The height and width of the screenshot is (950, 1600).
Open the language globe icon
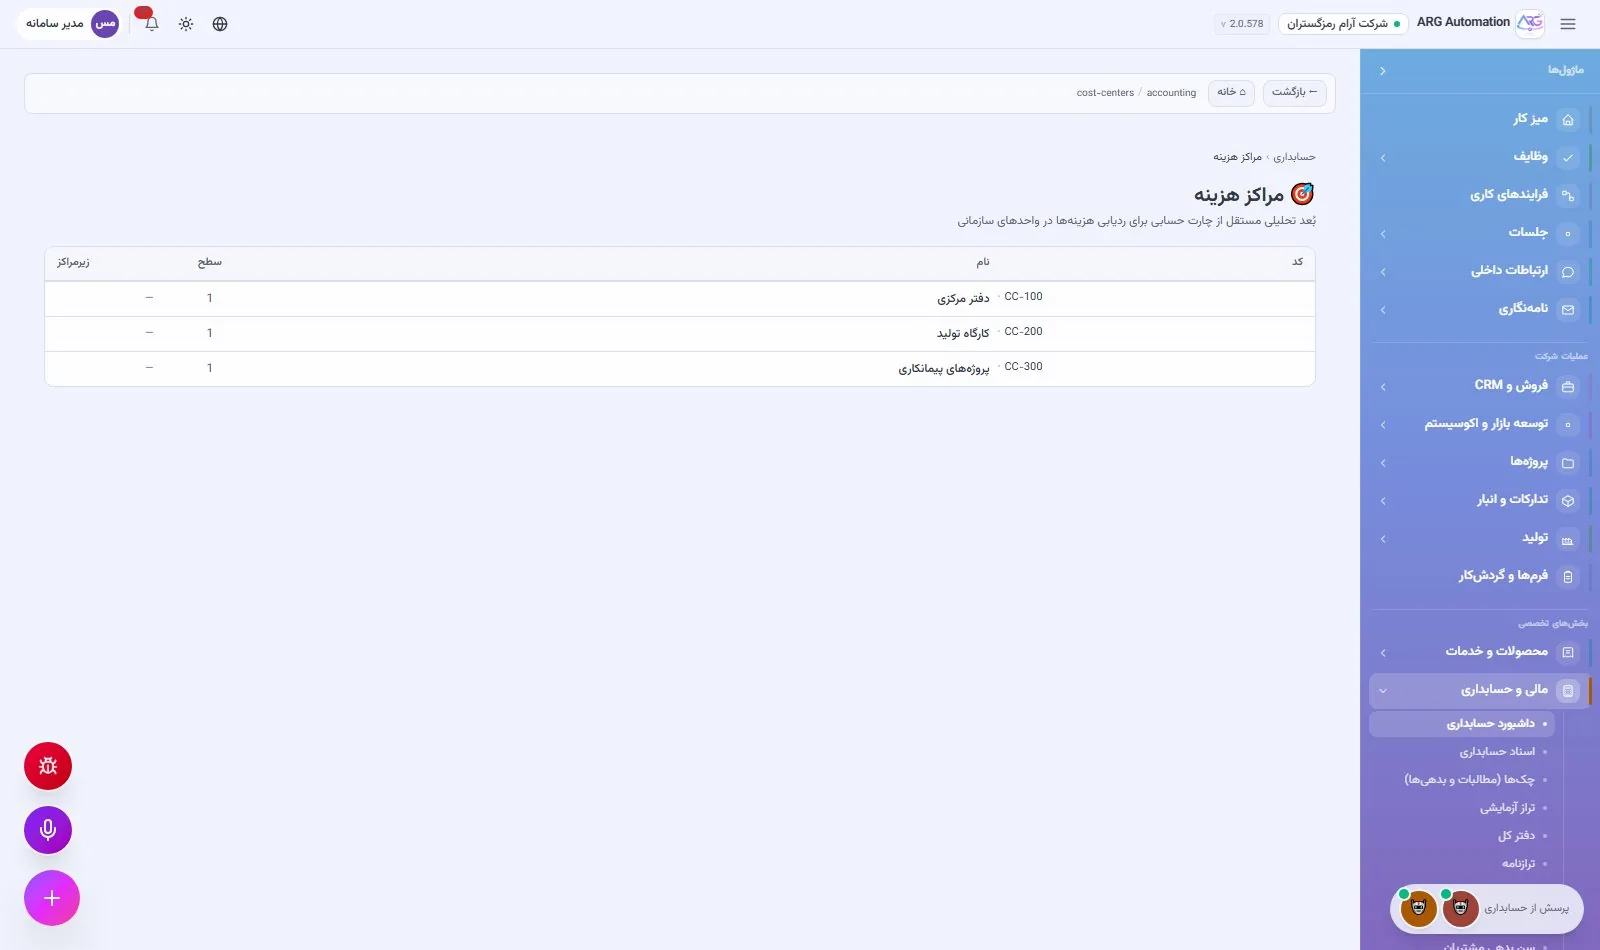[x=220, y=24]
